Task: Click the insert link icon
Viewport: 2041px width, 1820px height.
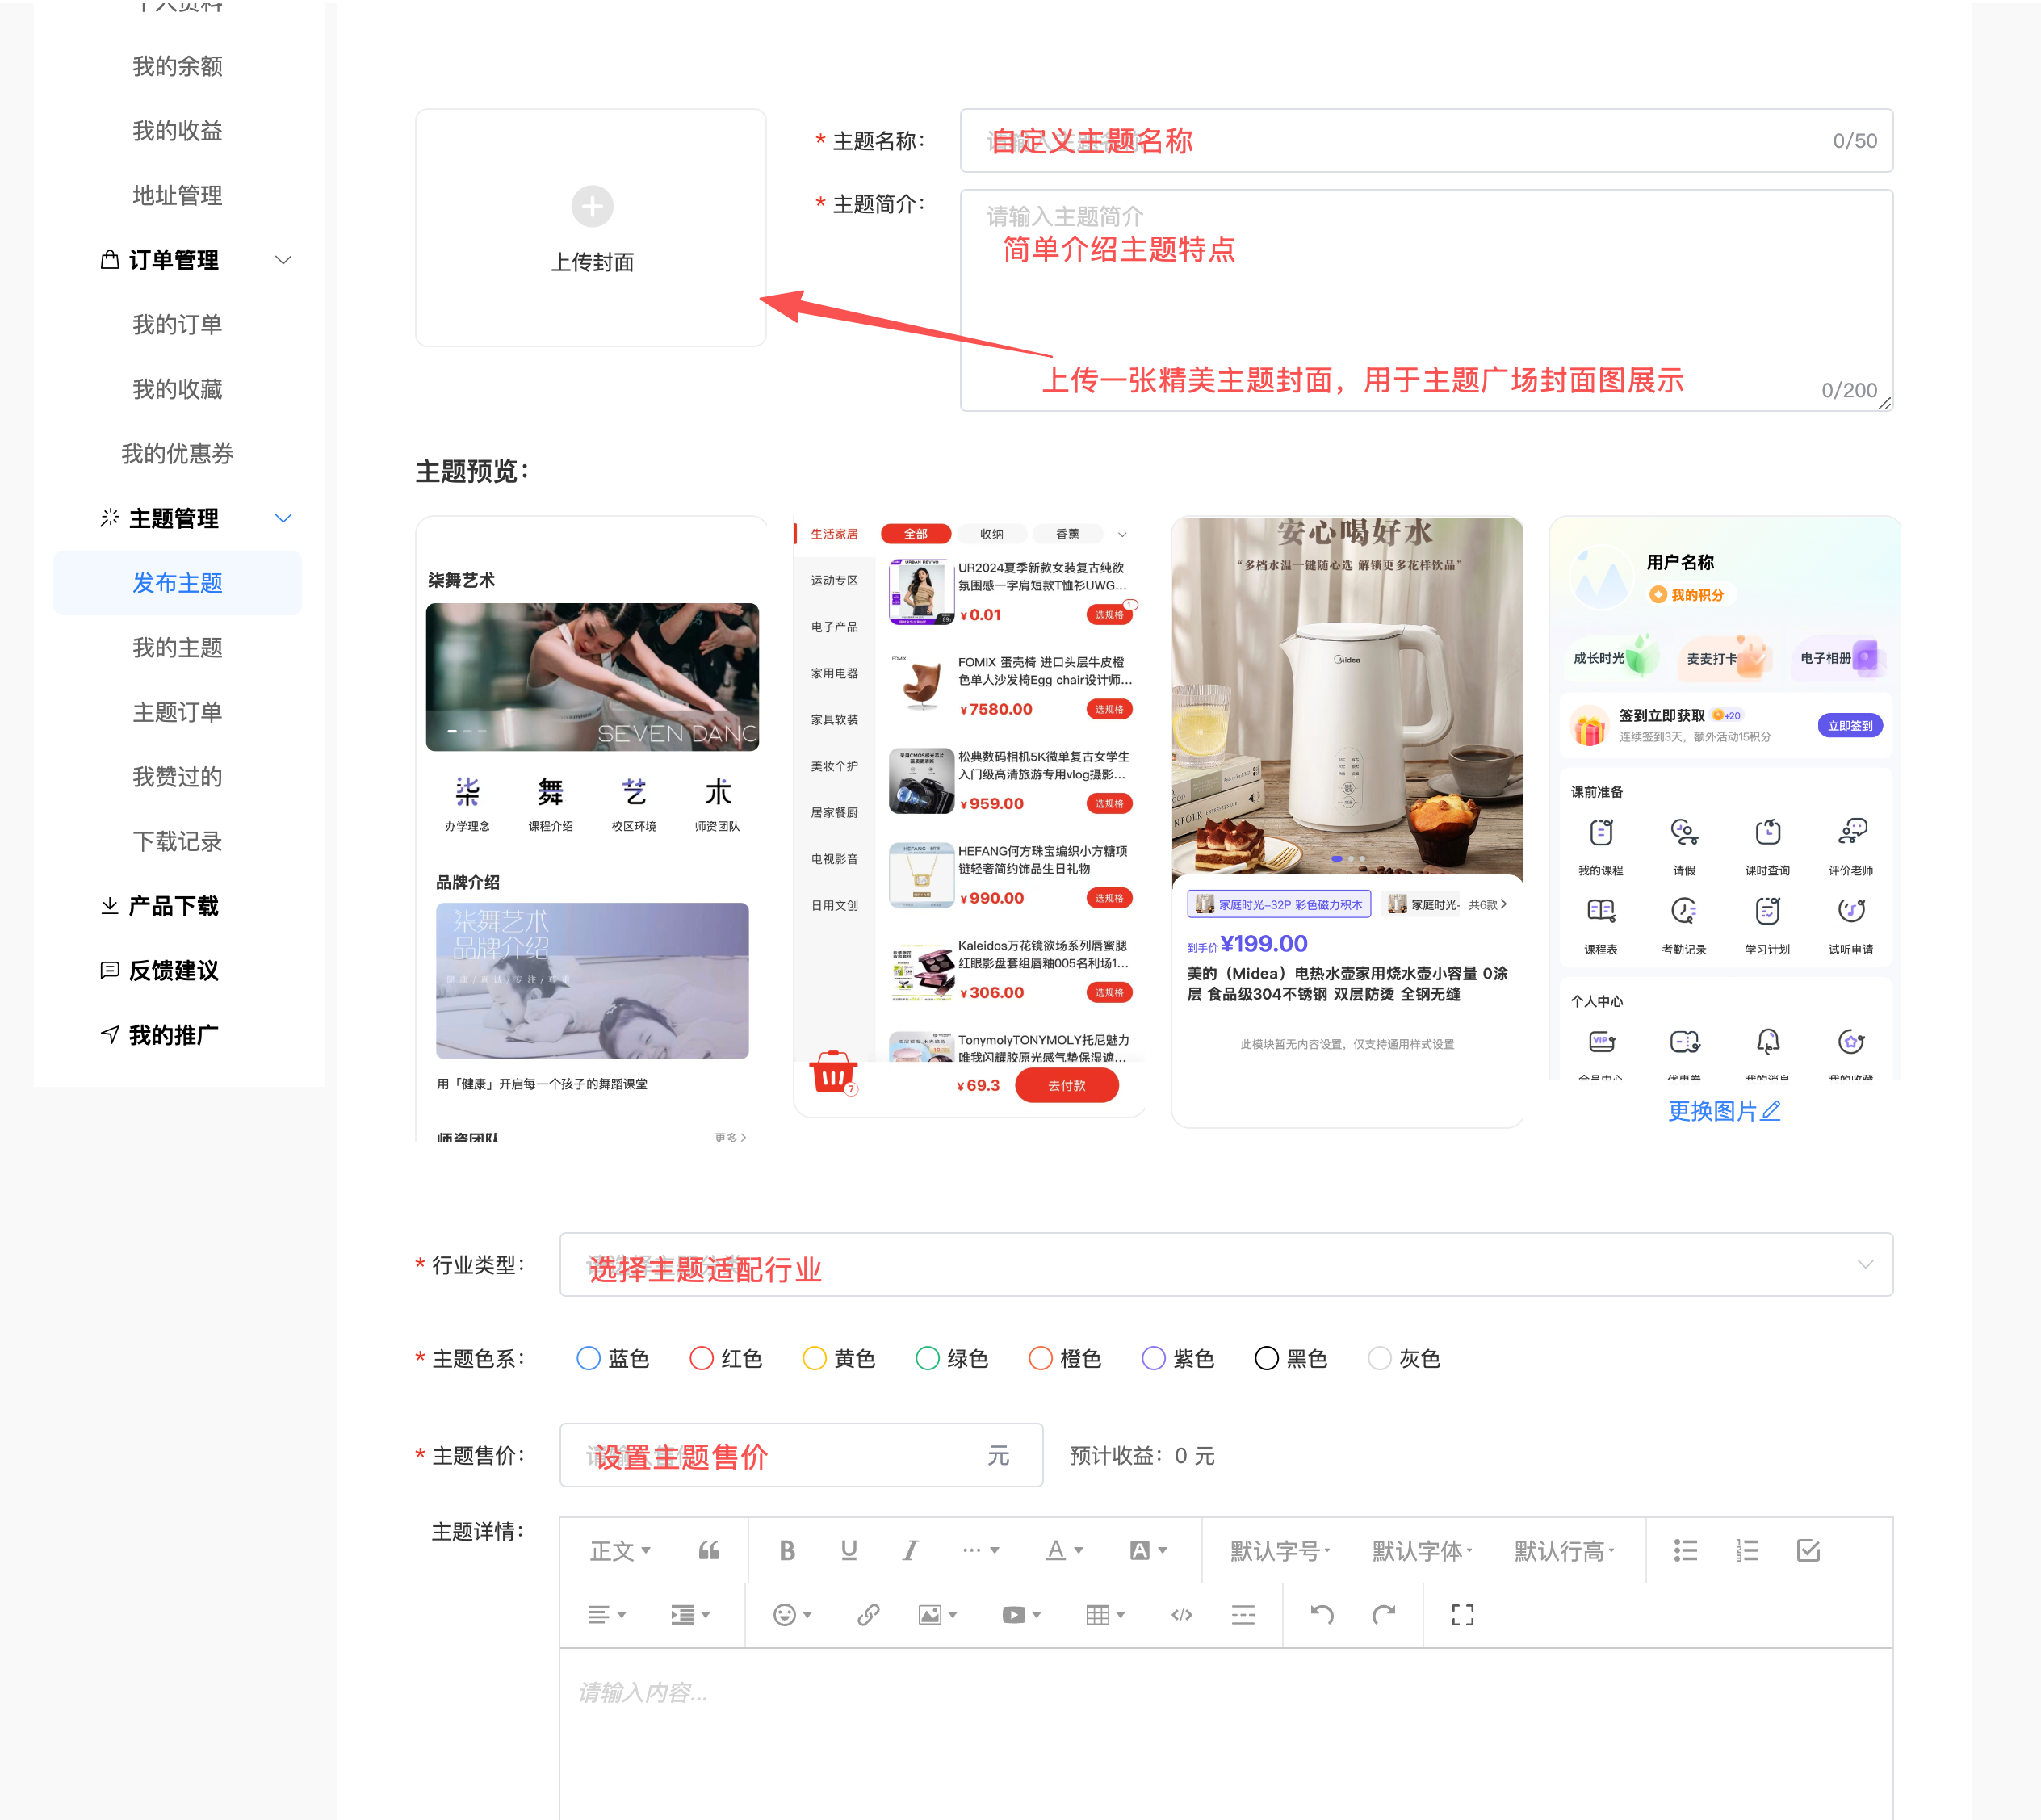Action: coord(868,1615)
